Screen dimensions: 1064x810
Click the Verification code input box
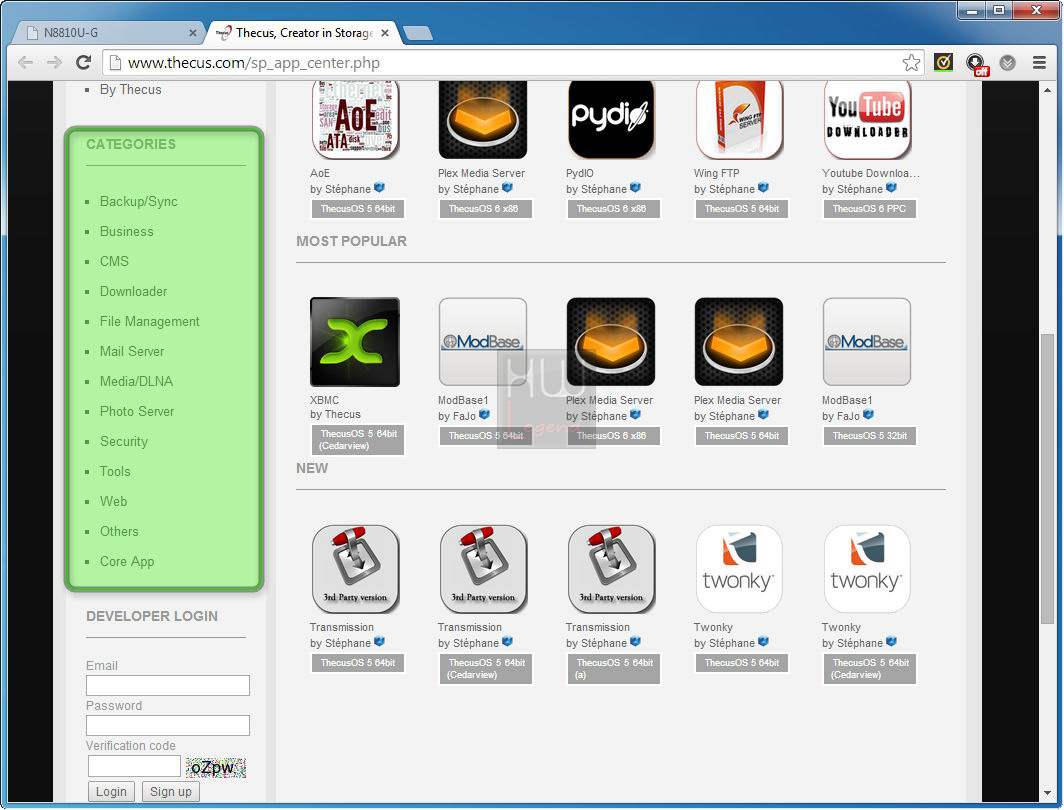pos(134,766)
